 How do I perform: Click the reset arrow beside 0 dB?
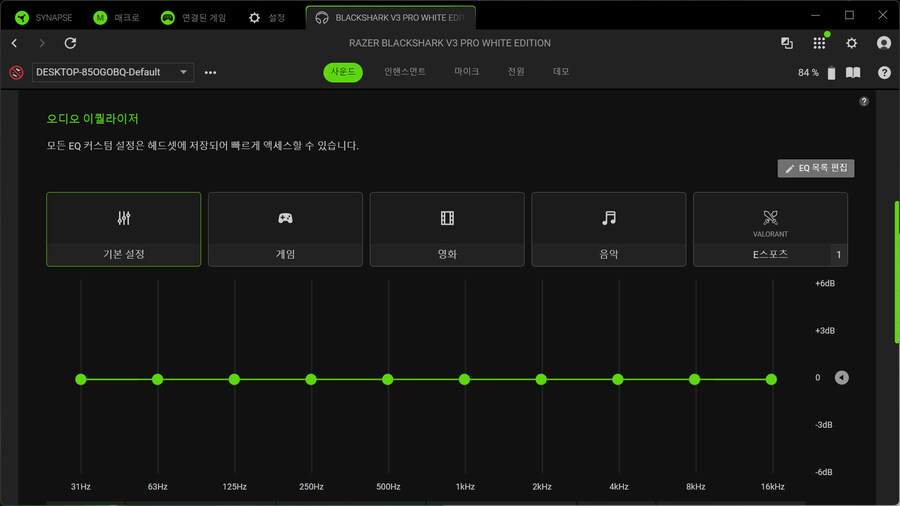(x=841, y=377)
